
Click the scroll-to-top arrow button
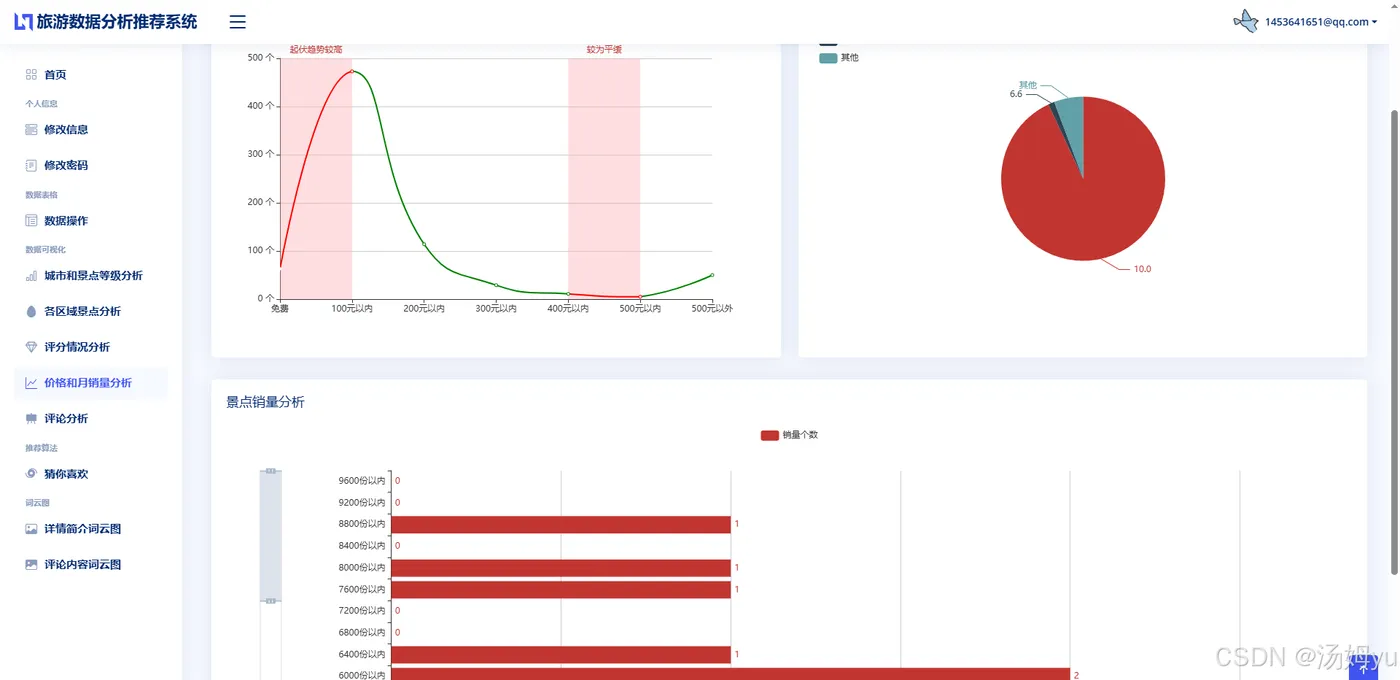(1364, 669)
